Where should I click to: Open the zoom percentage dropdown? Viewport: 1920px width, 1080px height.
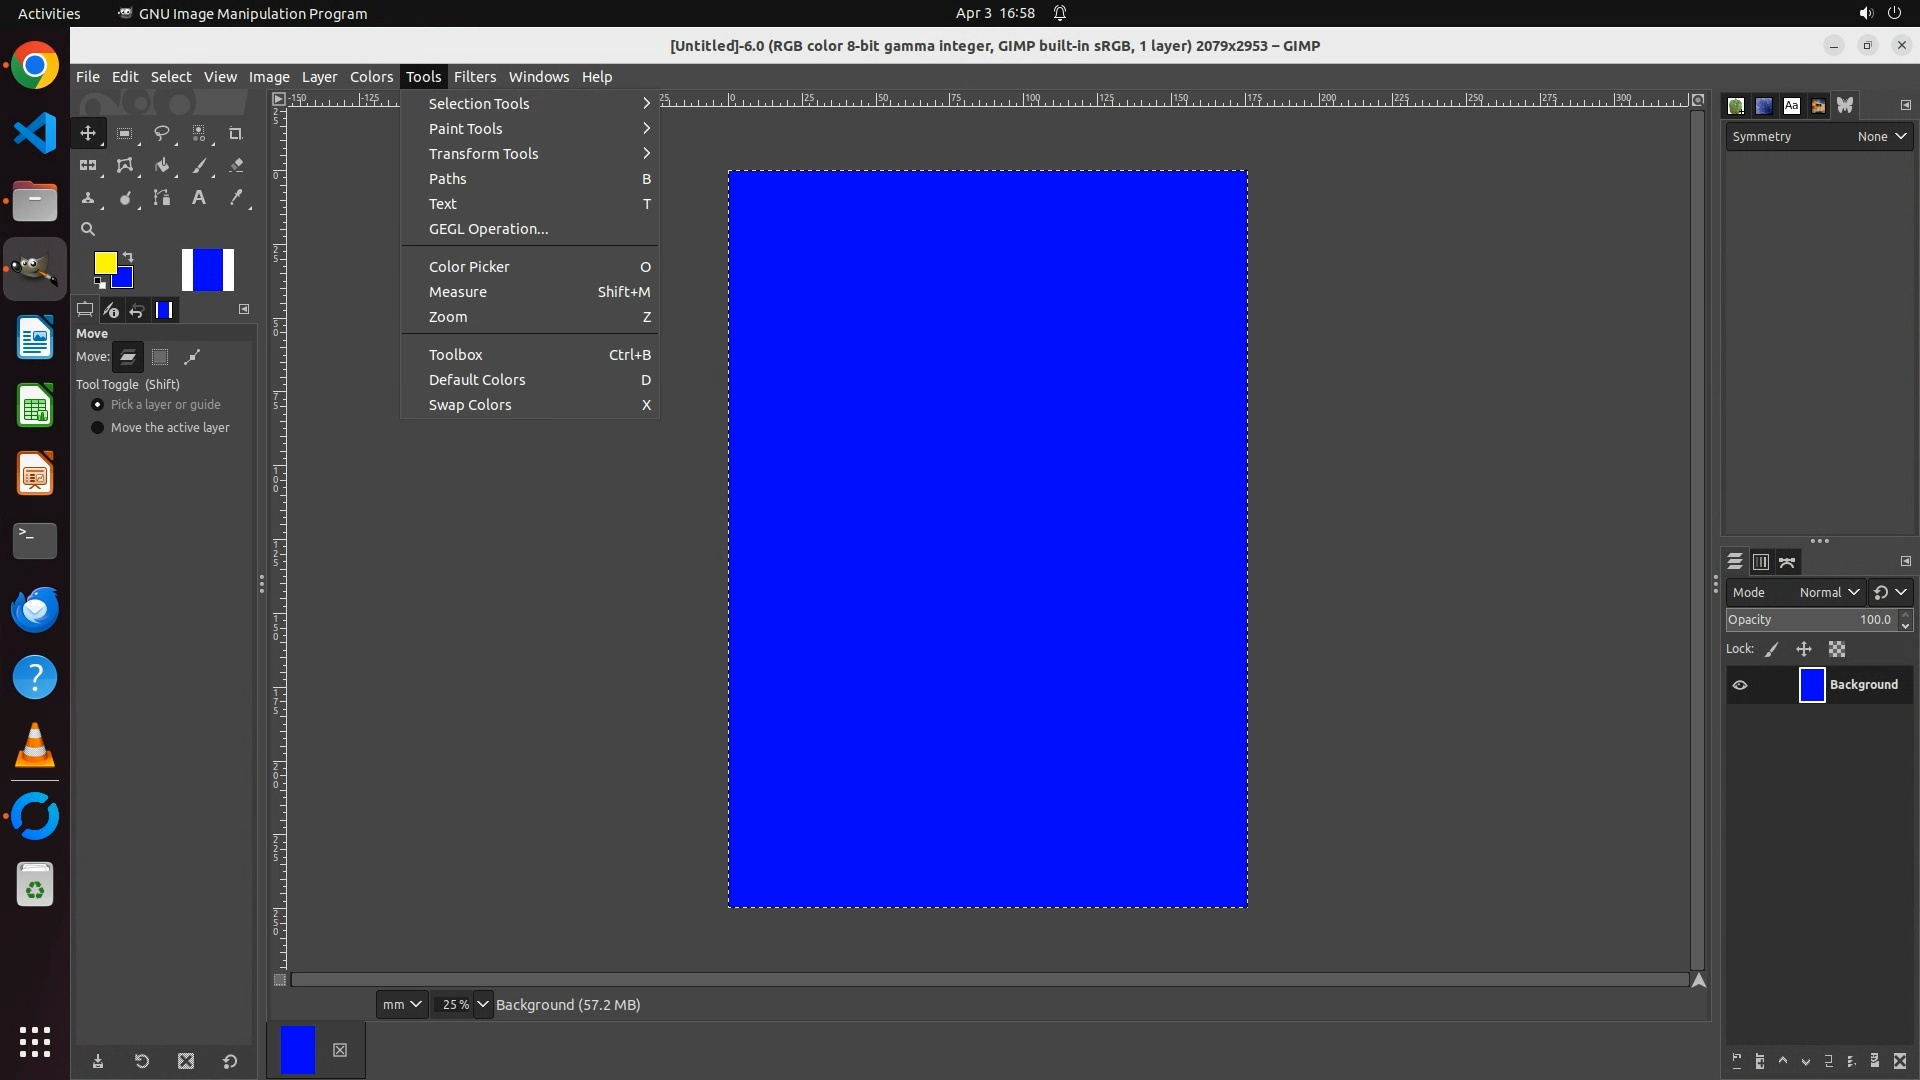(x=483, y=1004)
